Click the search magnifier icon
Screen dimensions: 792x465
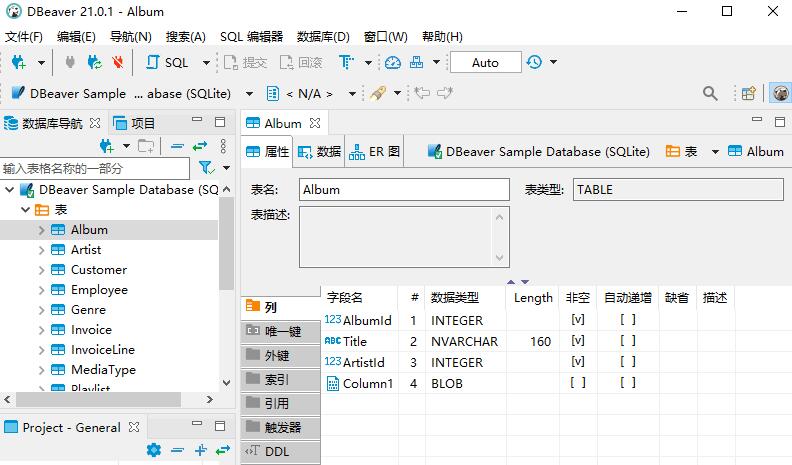[x=710, y=93]
